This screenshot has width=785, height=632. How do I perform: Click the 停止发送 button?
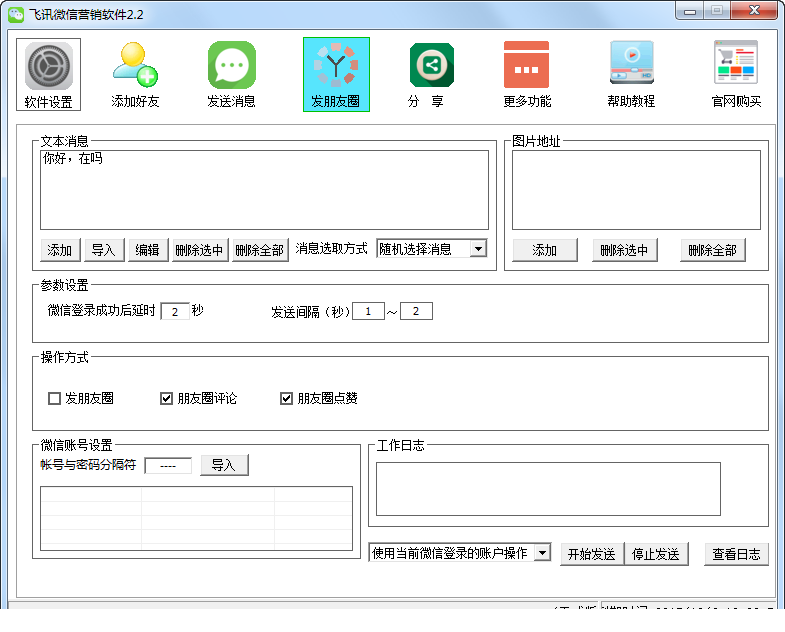coord(656,554)
